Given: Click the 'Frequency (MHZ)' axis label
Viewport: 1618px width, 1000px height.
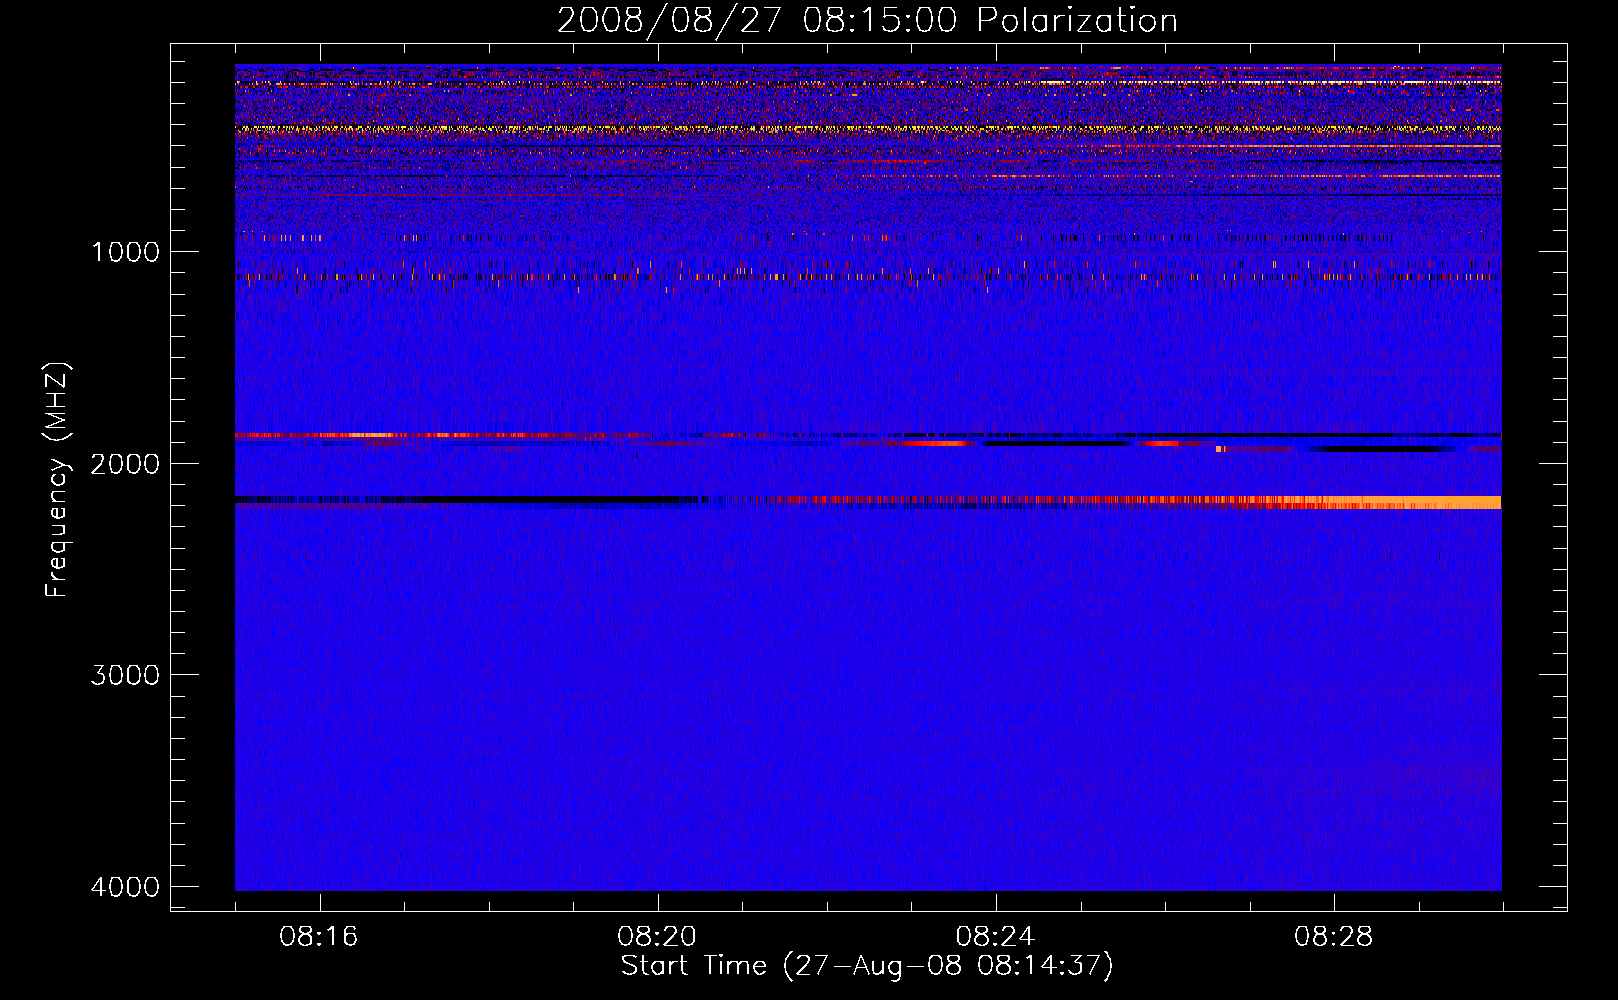Looking at the screenshot, I should 58,480.
